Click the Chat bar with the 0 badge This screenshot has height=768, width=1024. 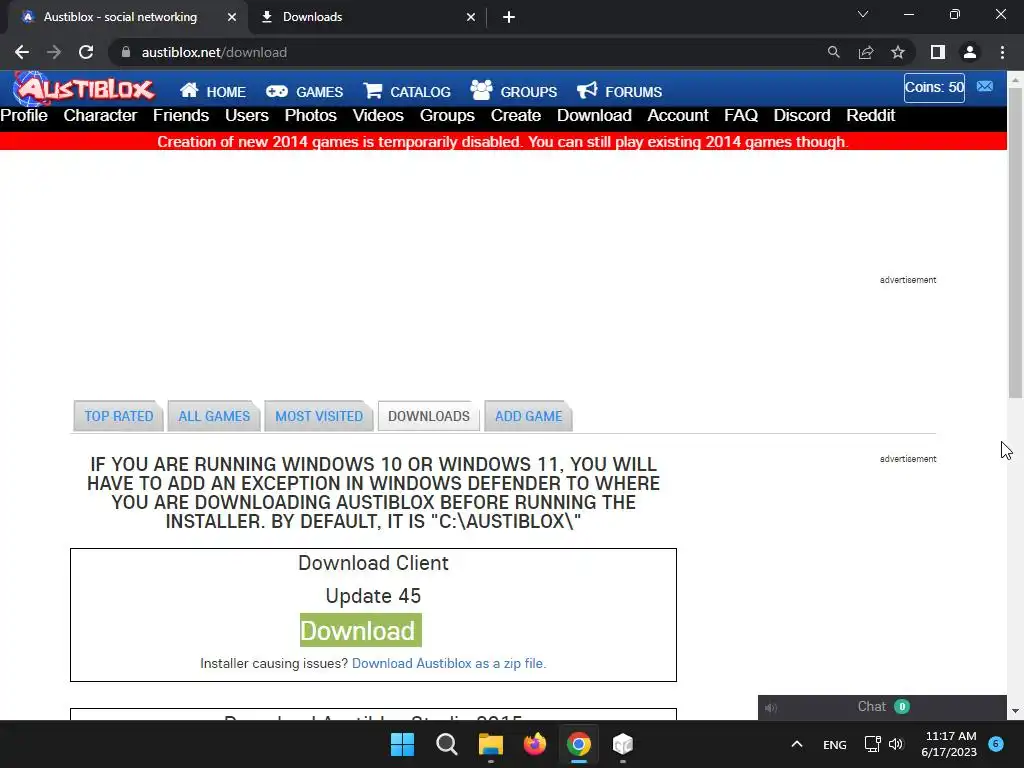[x=882, y=707]
